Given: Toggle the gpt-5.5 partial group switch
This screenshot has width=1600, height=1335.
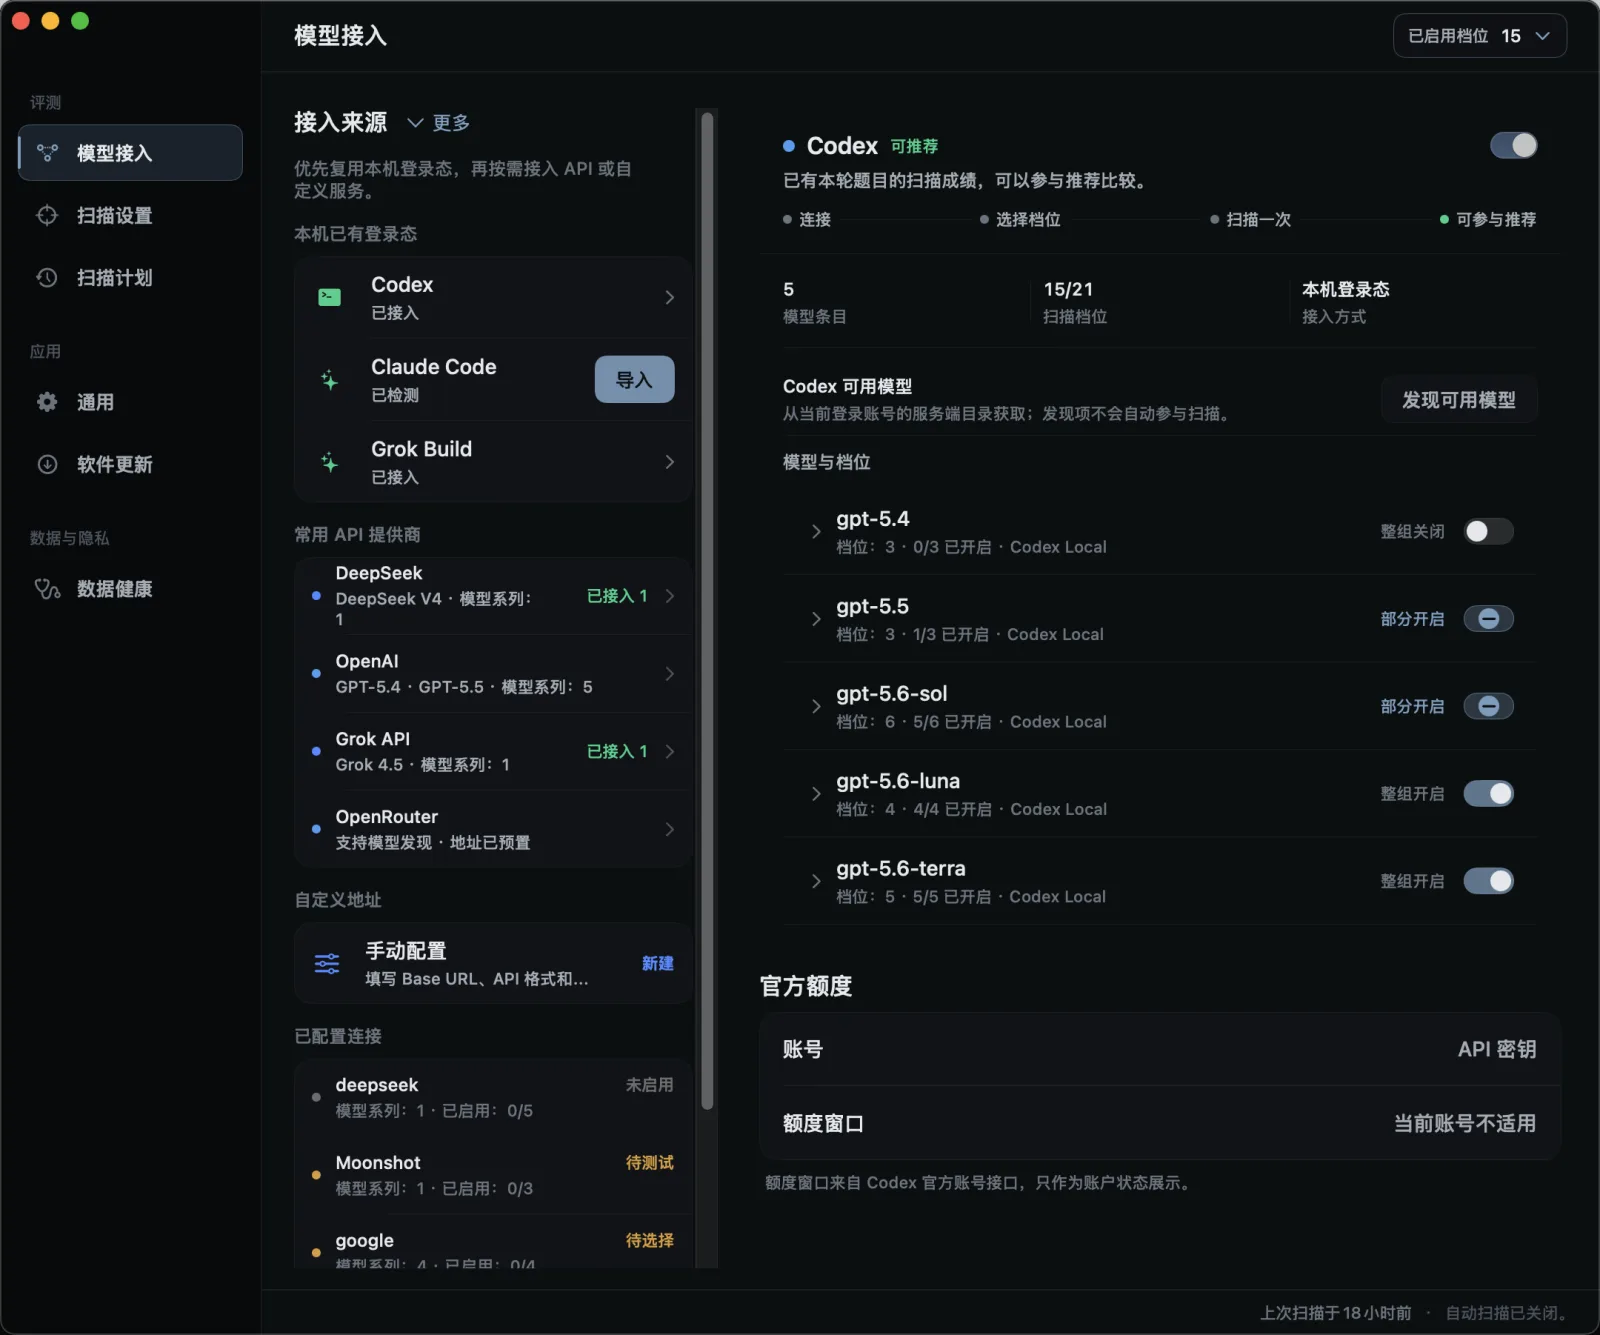Looking at the screenshot, I should [x=1488, y=619].
